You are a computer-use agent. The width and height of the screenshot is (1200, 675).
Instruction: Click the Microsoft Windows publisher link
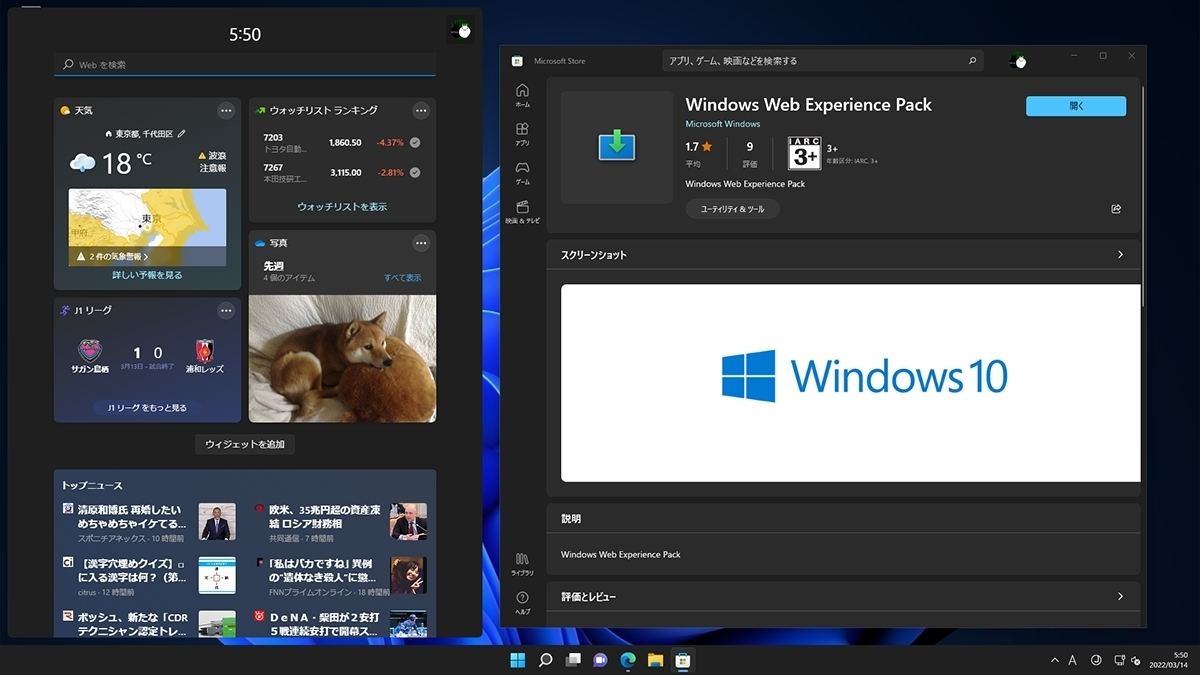[723, 124]
